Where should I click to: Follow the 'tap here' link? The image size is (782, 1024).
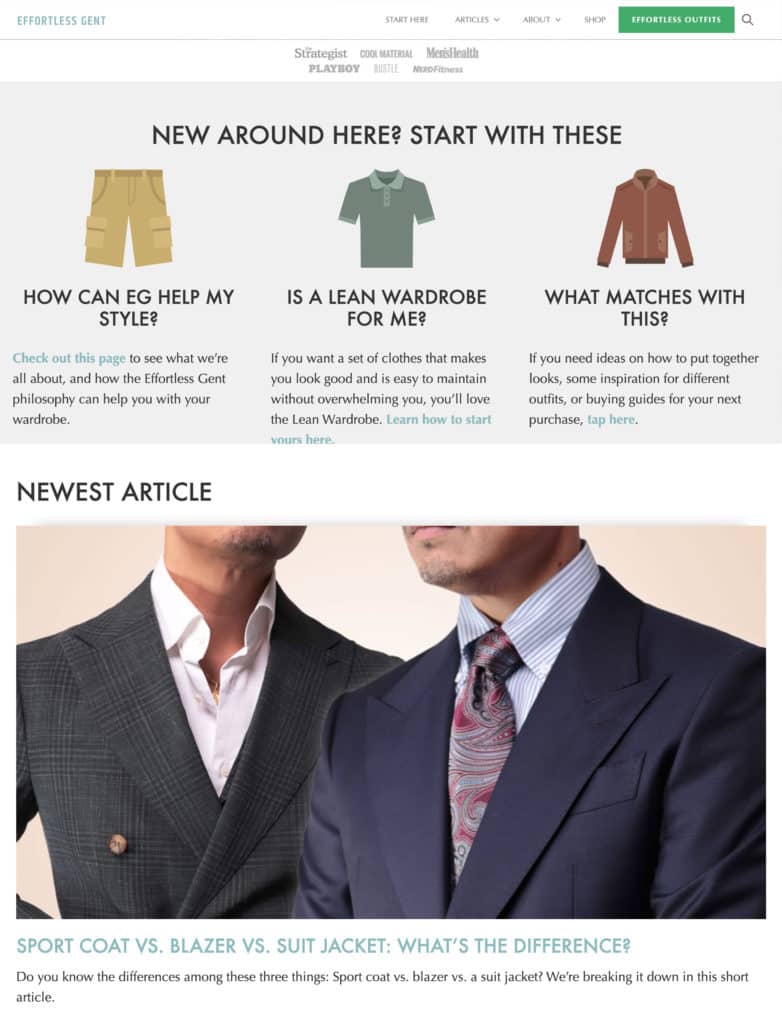[611, 419]
